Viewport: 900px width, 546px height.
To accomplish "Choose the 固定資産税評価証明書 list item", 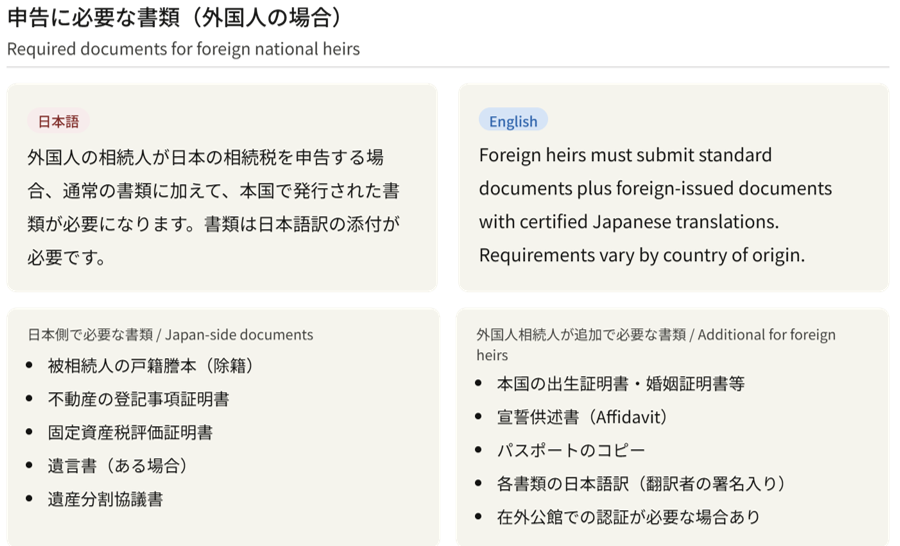I will (130, 433).
